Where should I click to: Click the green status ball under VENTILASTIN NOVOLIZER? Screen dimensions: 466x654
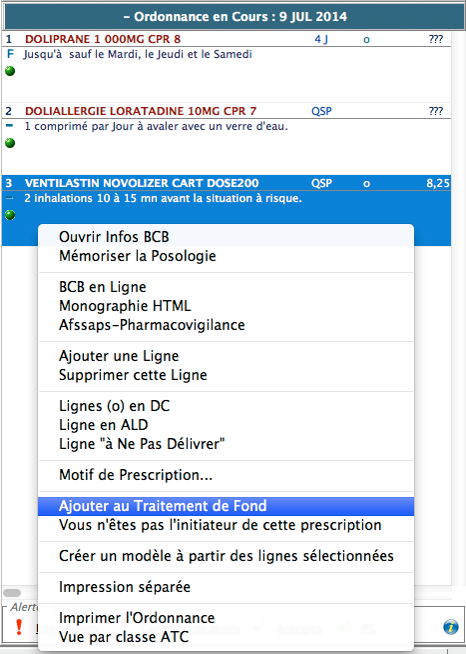[x=10, y=215]
